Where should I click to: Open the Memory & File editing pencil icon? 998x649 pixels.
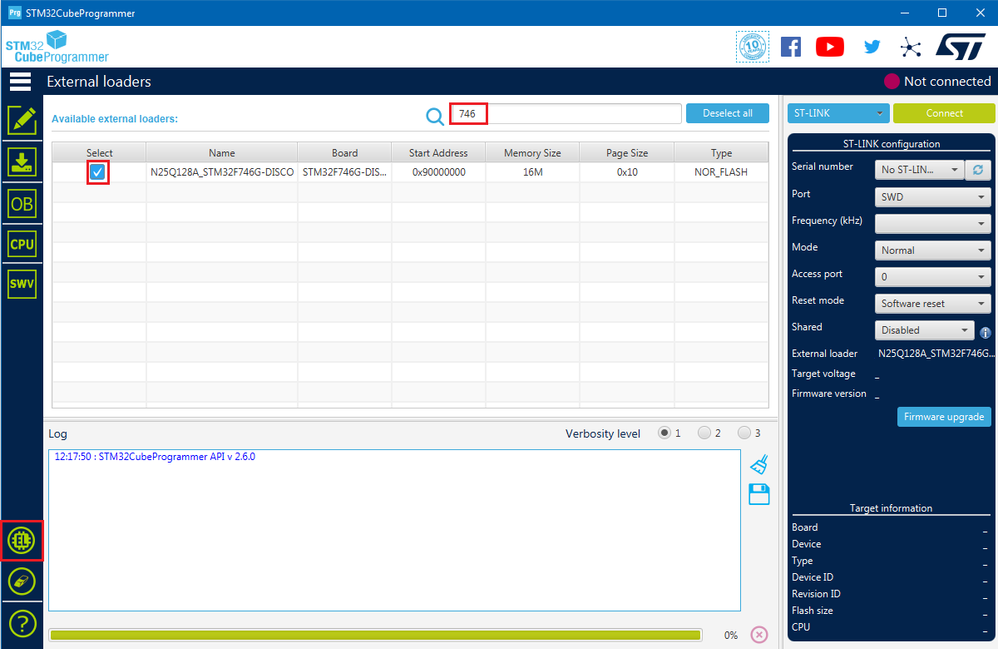[22, 120]
